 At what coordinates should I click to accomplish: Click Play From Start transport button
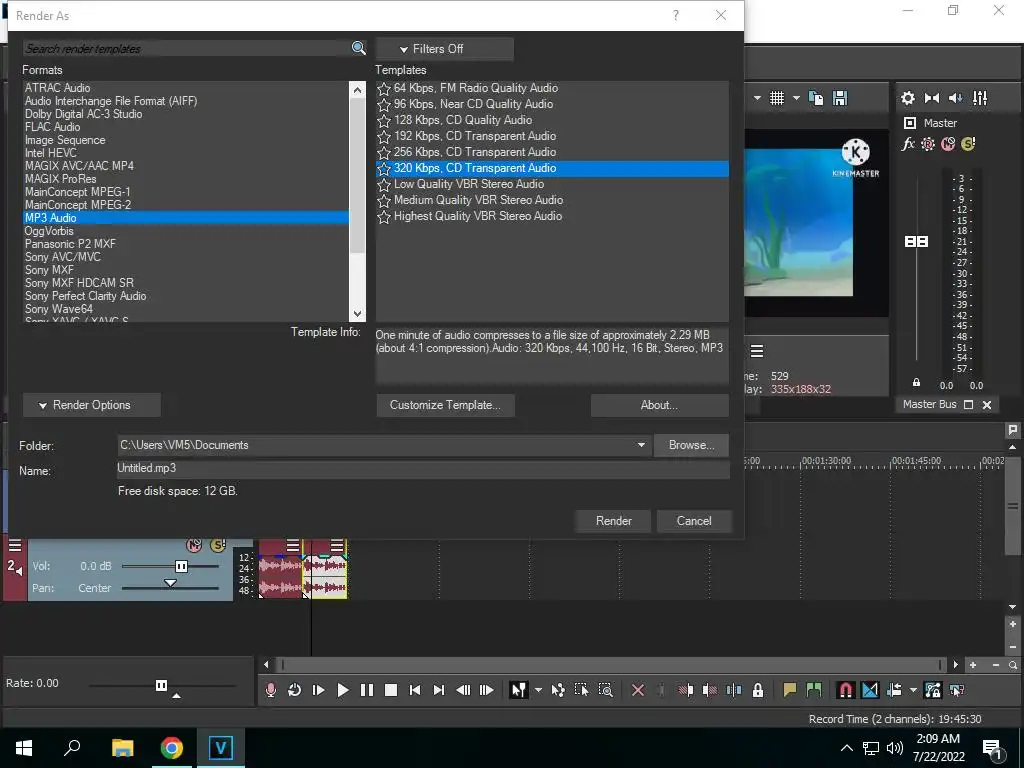tap(319, 690)
